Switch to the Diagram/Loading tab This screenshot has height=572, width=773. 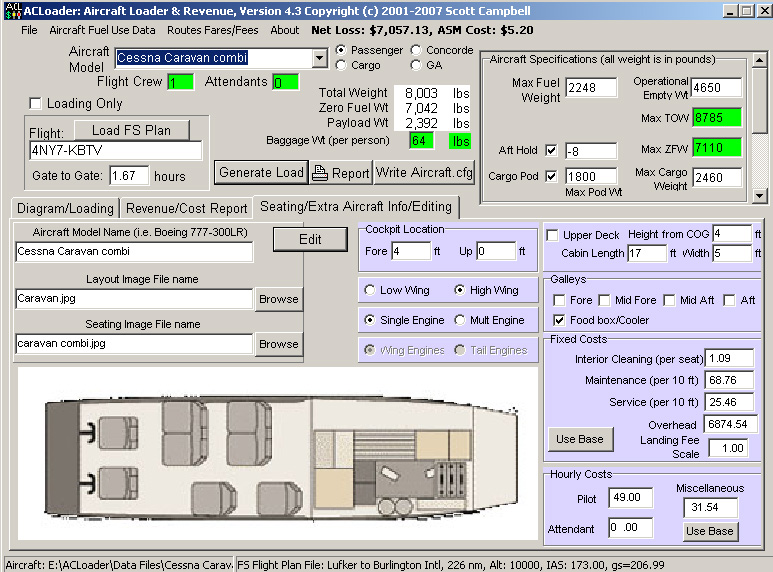tap(63, 208)
